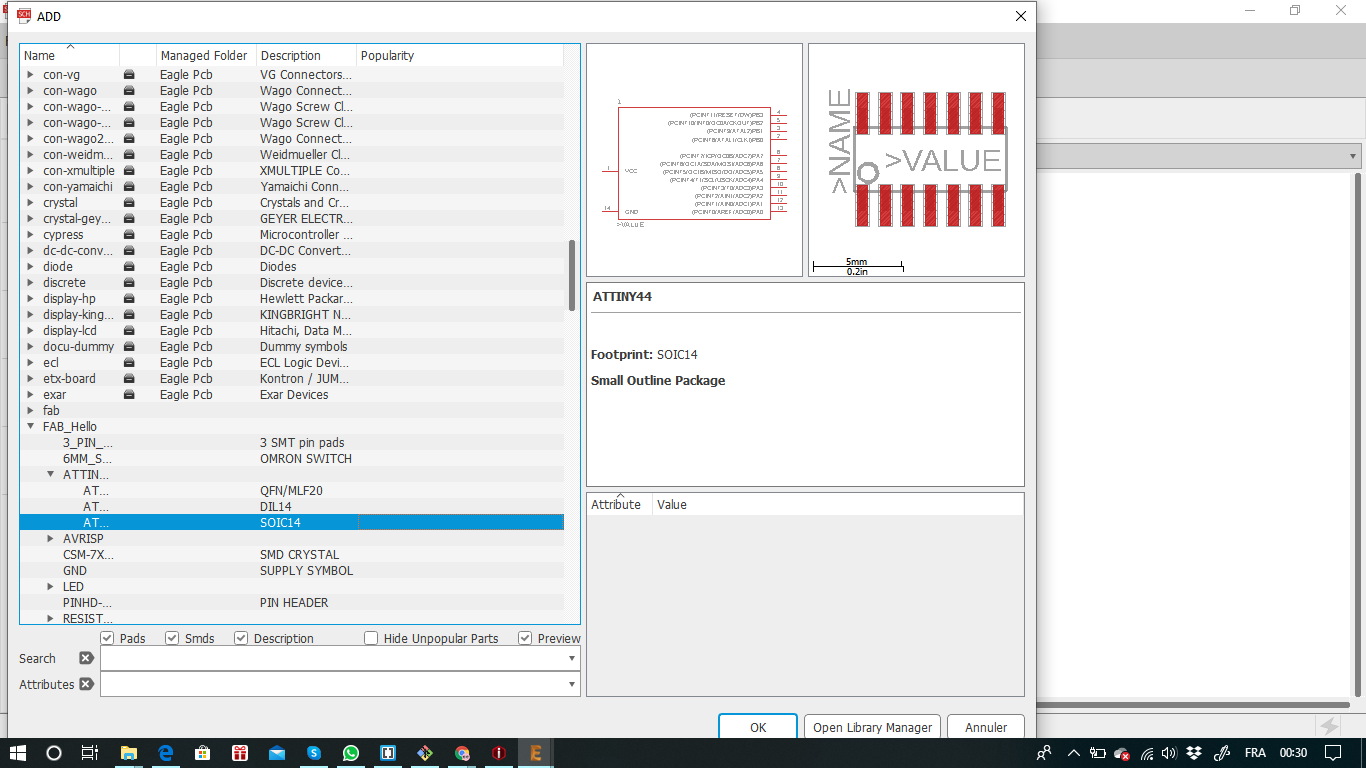The height and width of the screenshot is (768, 1366).
Task: Click the library list vertical scrollbar thumb
Action: 572,275
